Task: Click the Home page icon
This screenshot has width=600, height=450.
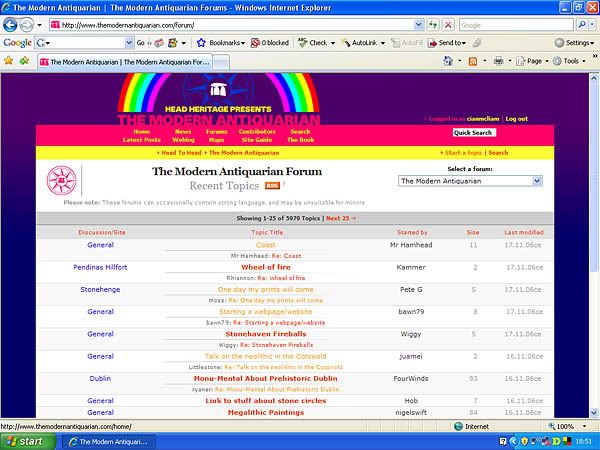Action: pyautogui.click(x=448, y=61)
